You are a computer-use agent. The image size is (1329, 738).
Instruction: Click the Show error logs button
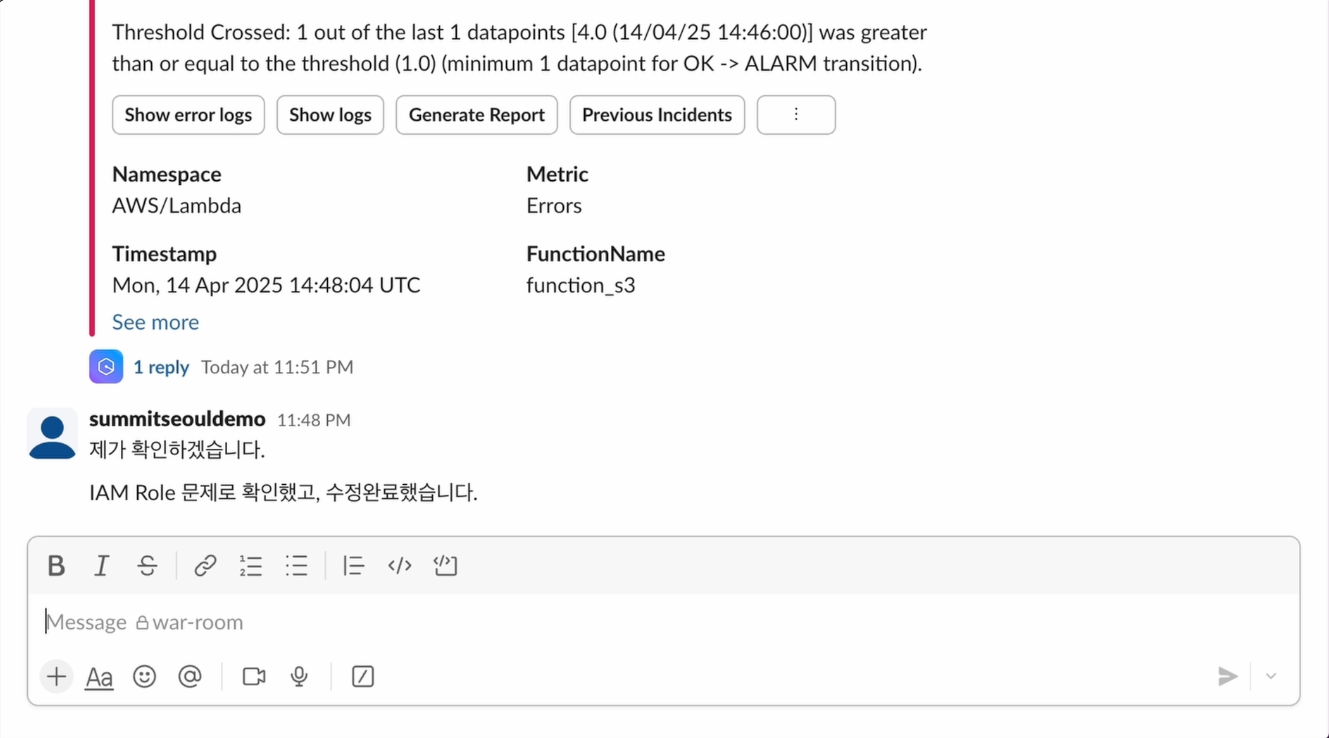point(188,115)
